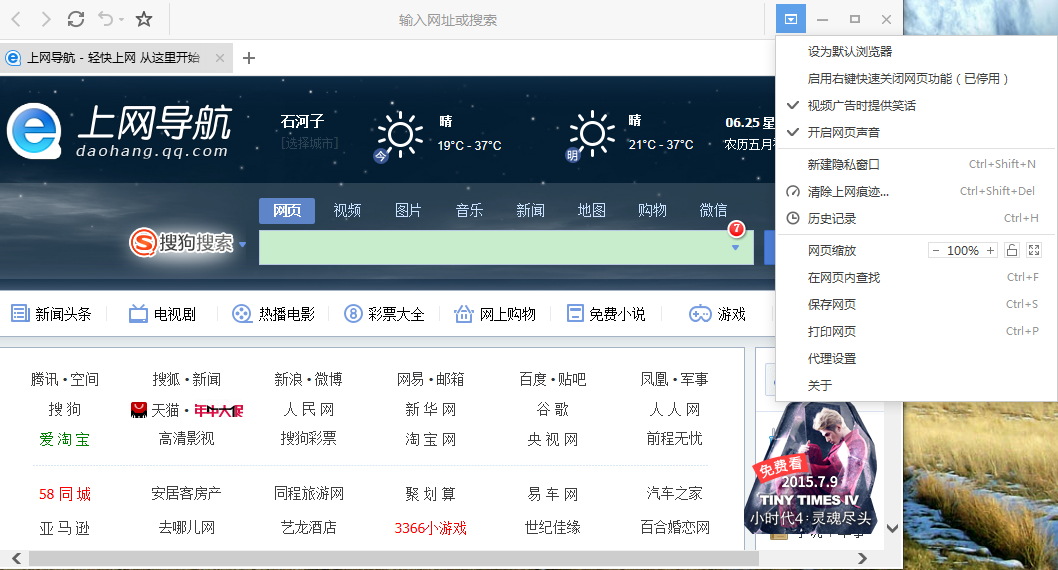Expand the search engine selector arrow
Screen dimensions: 1058x570
[x=243, y=245]
